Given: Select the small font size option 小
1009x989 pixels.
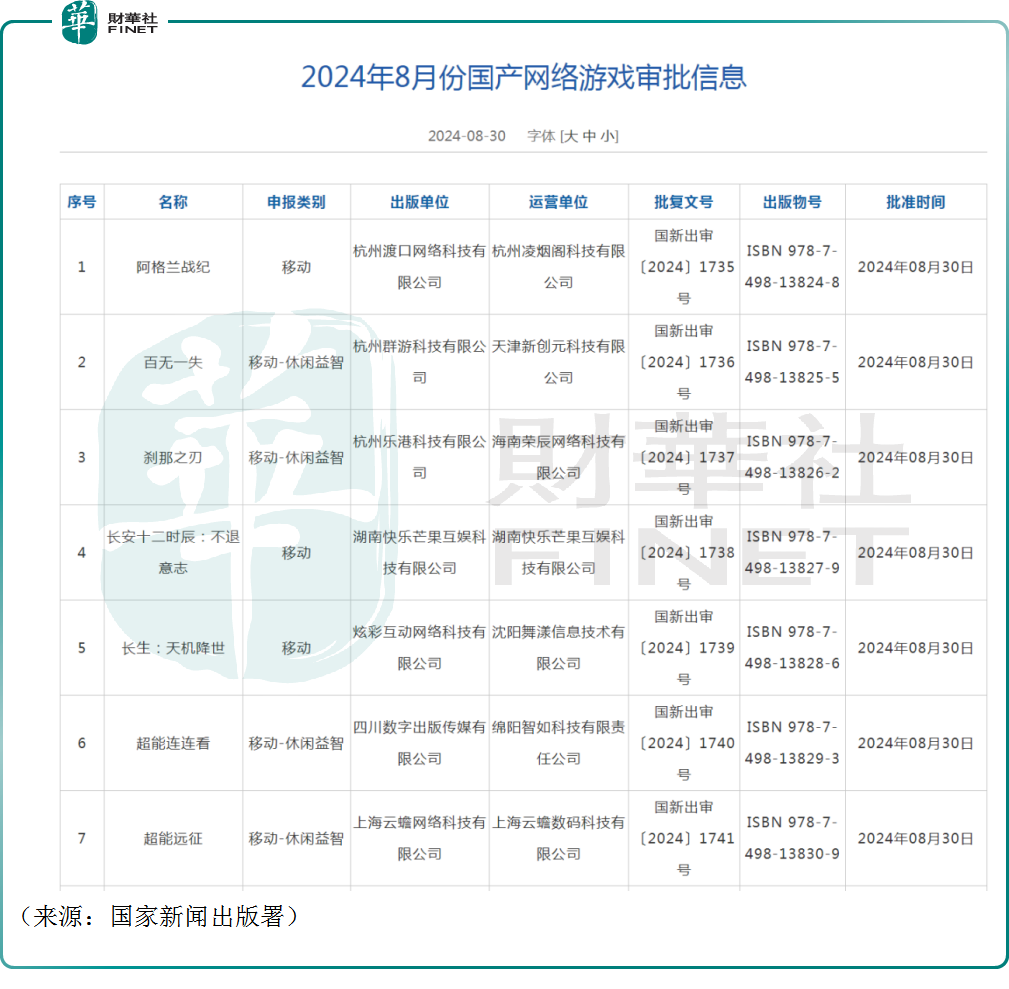Looking at the screenshot, I should [x=607, y=136].
